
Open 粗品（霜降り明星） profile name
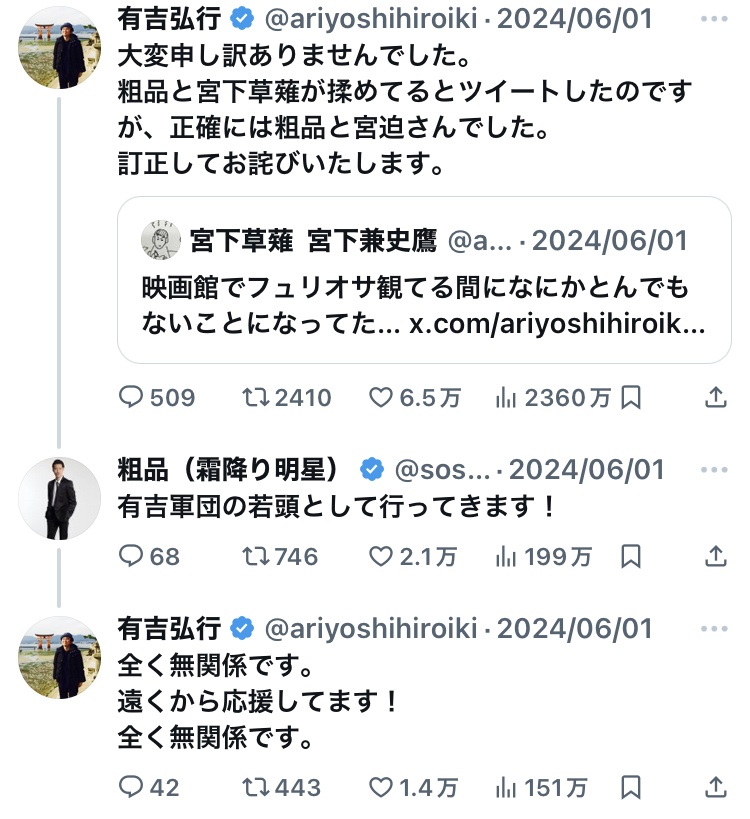click(x=230, y=470)
